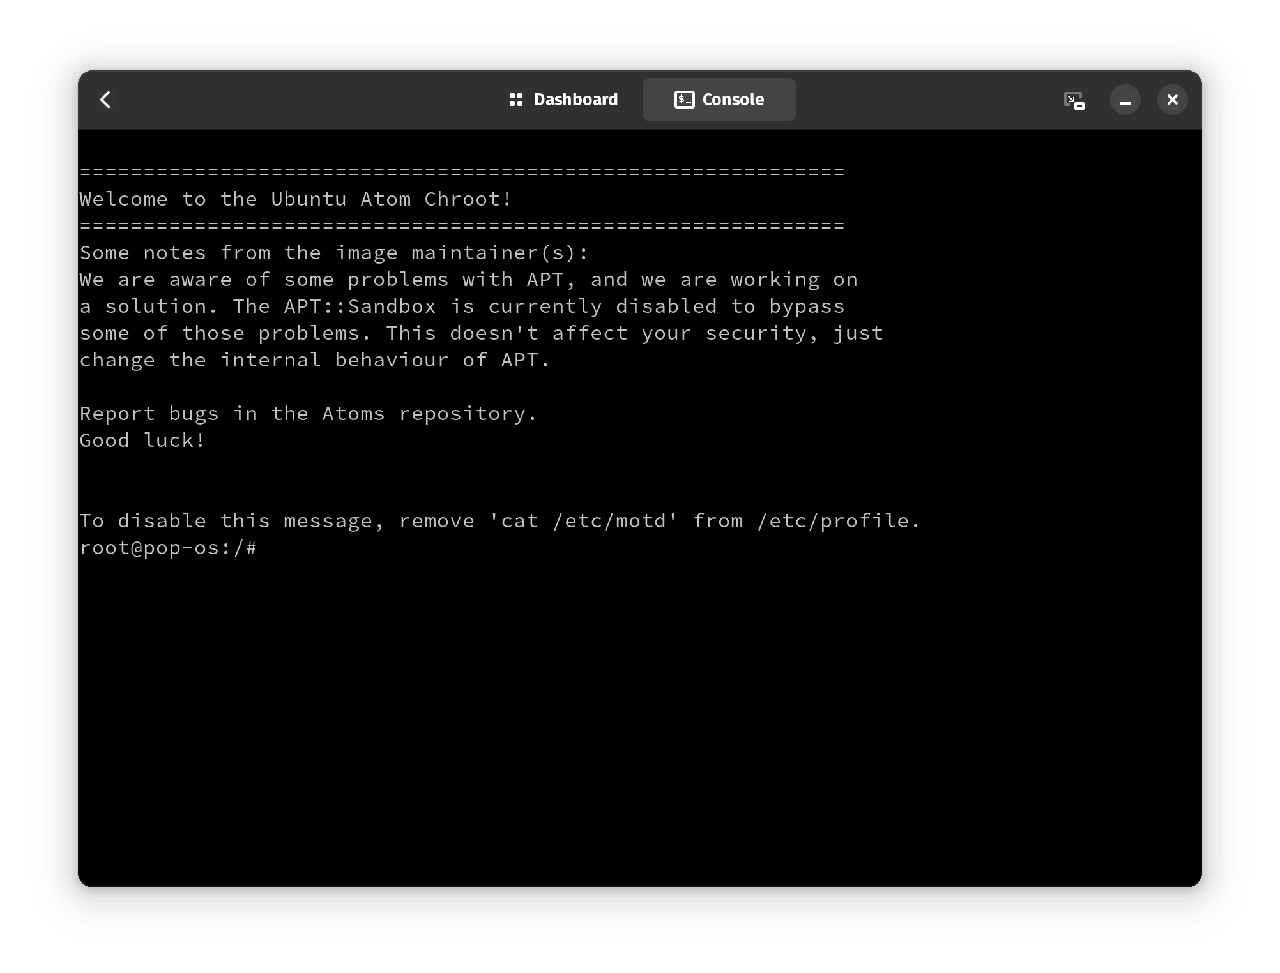
Task: Focus the root@pop-os shell prompt
Action: 168,548
